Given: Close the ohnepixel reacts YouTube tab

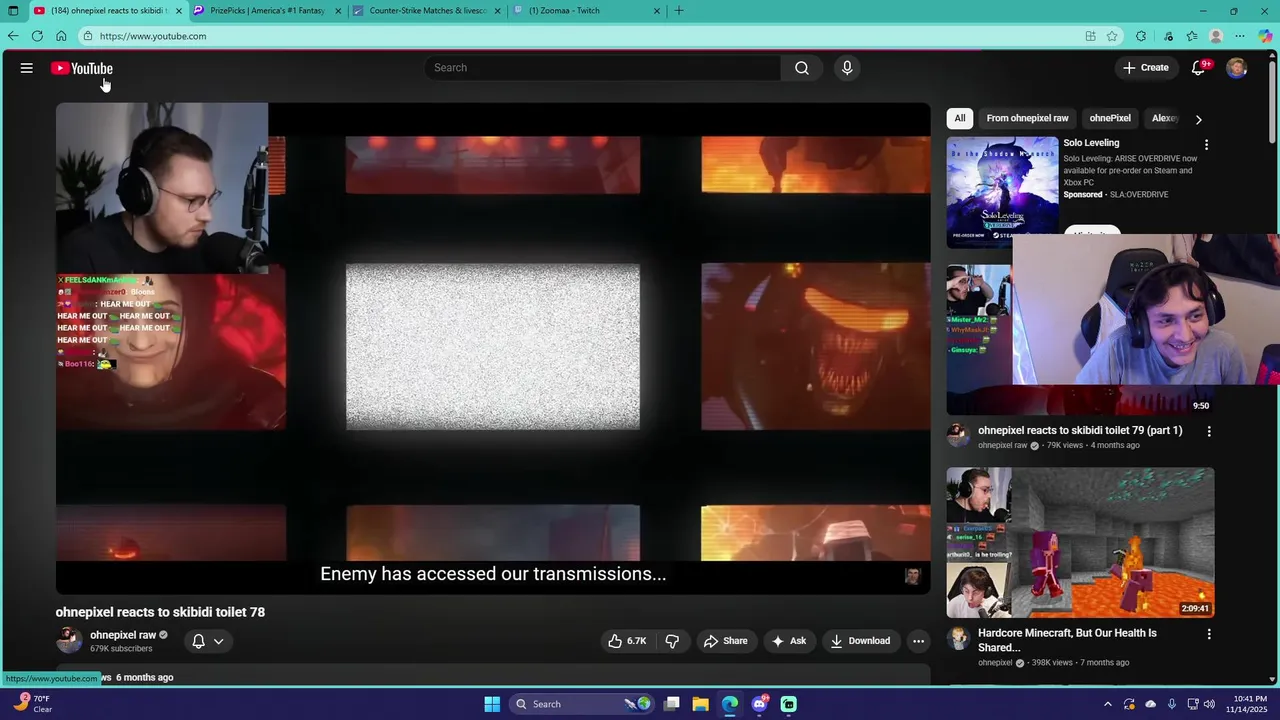Looking at the screenshot, I should (179, 11).
